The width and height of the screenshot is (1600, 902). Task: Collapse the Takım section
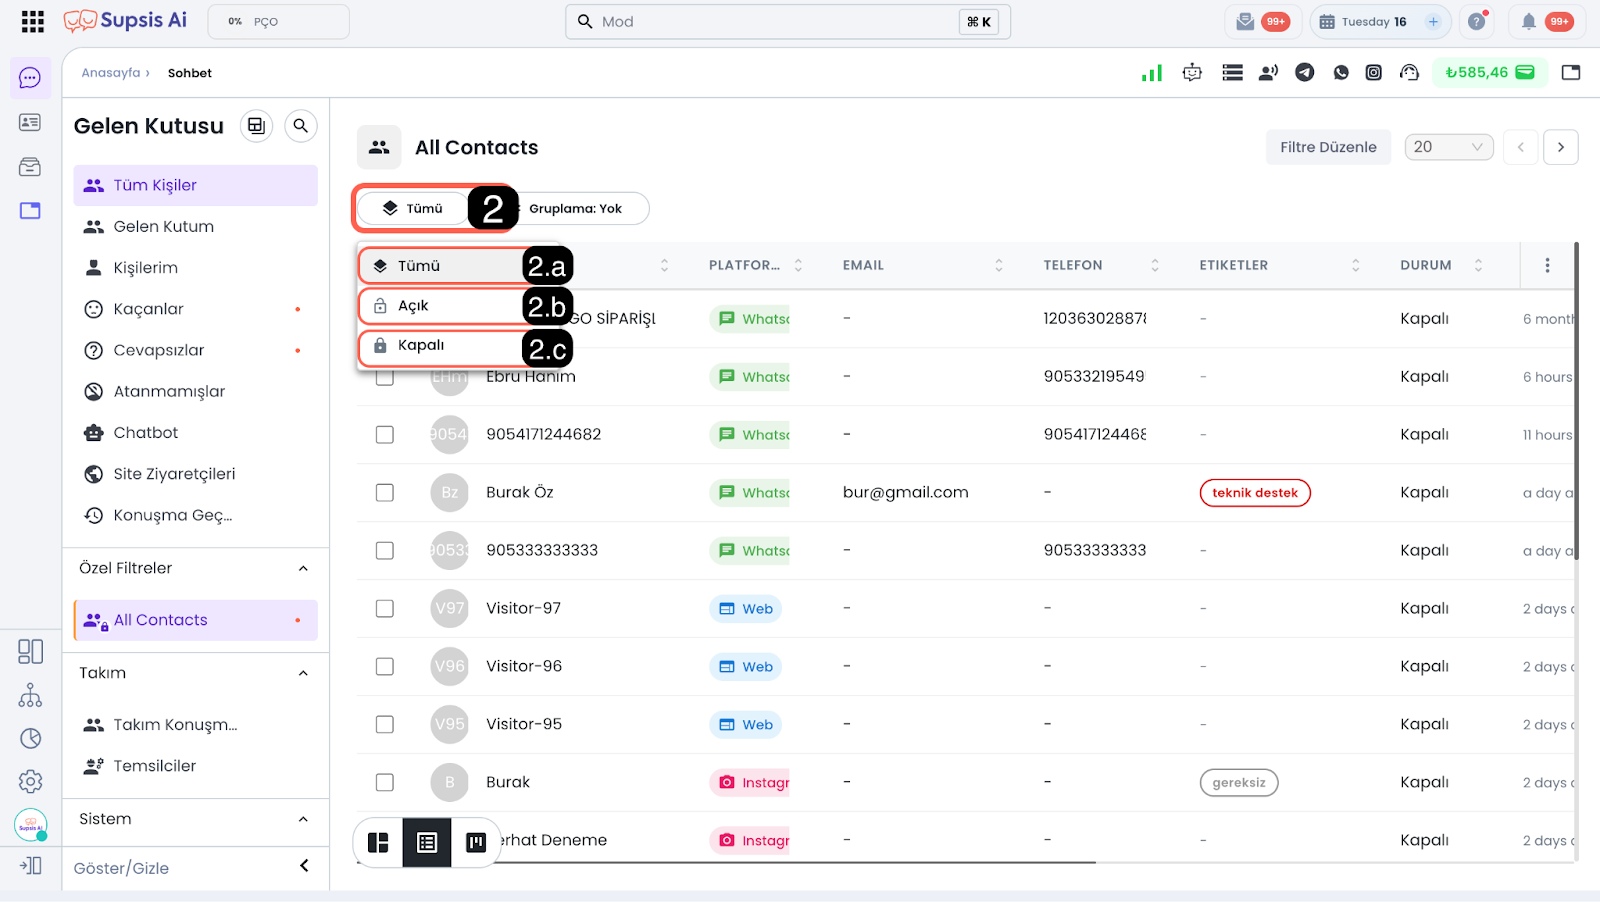(303, 673)
